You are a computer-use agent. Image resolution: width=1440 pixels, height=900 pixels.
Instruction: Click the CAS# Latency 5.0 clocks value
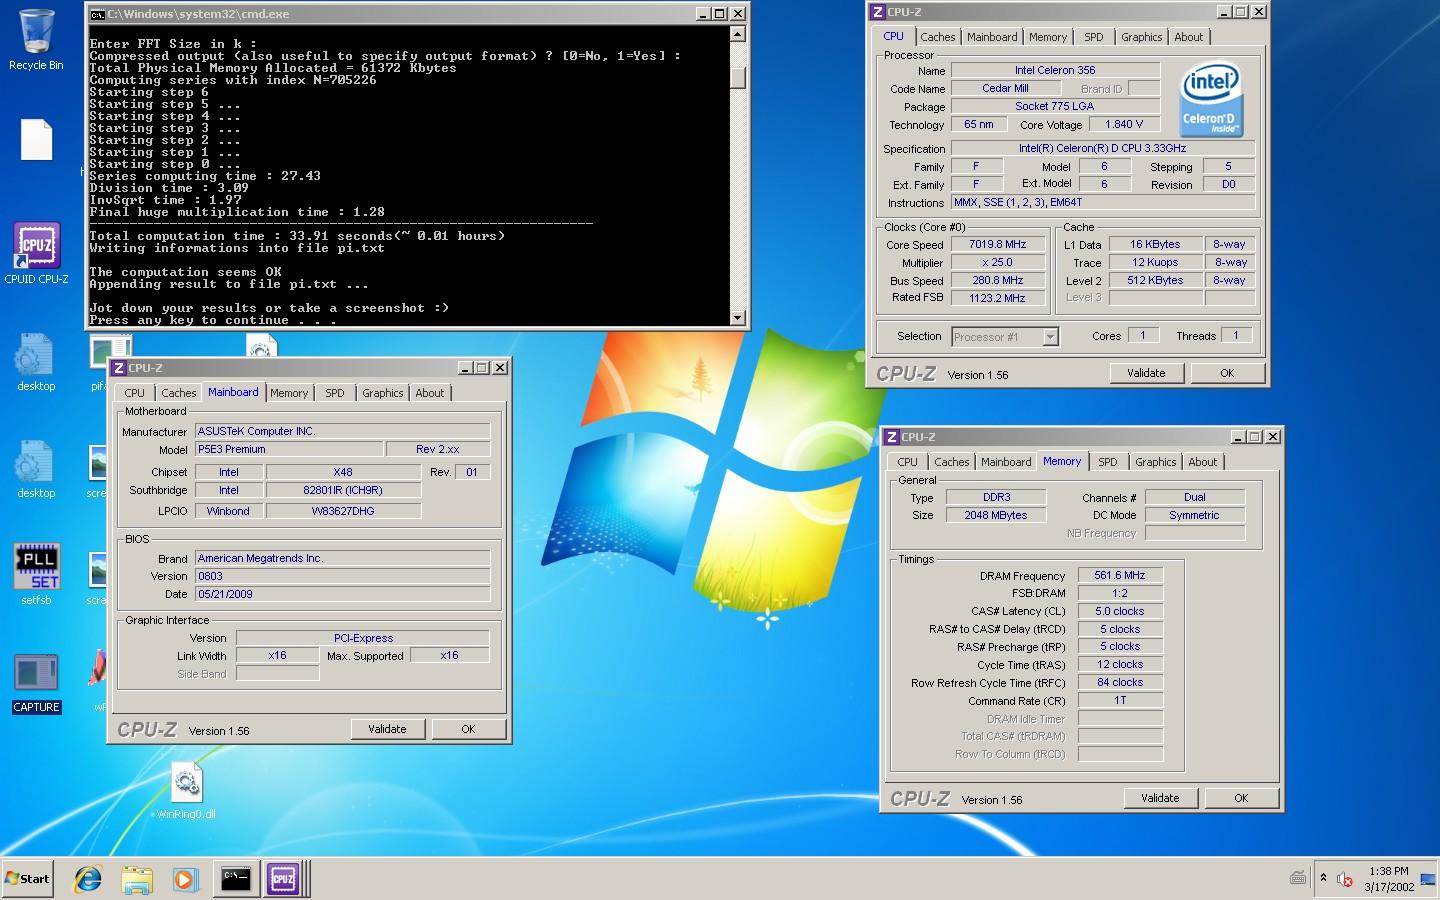pyautogui.click(x=1120, y=611)
